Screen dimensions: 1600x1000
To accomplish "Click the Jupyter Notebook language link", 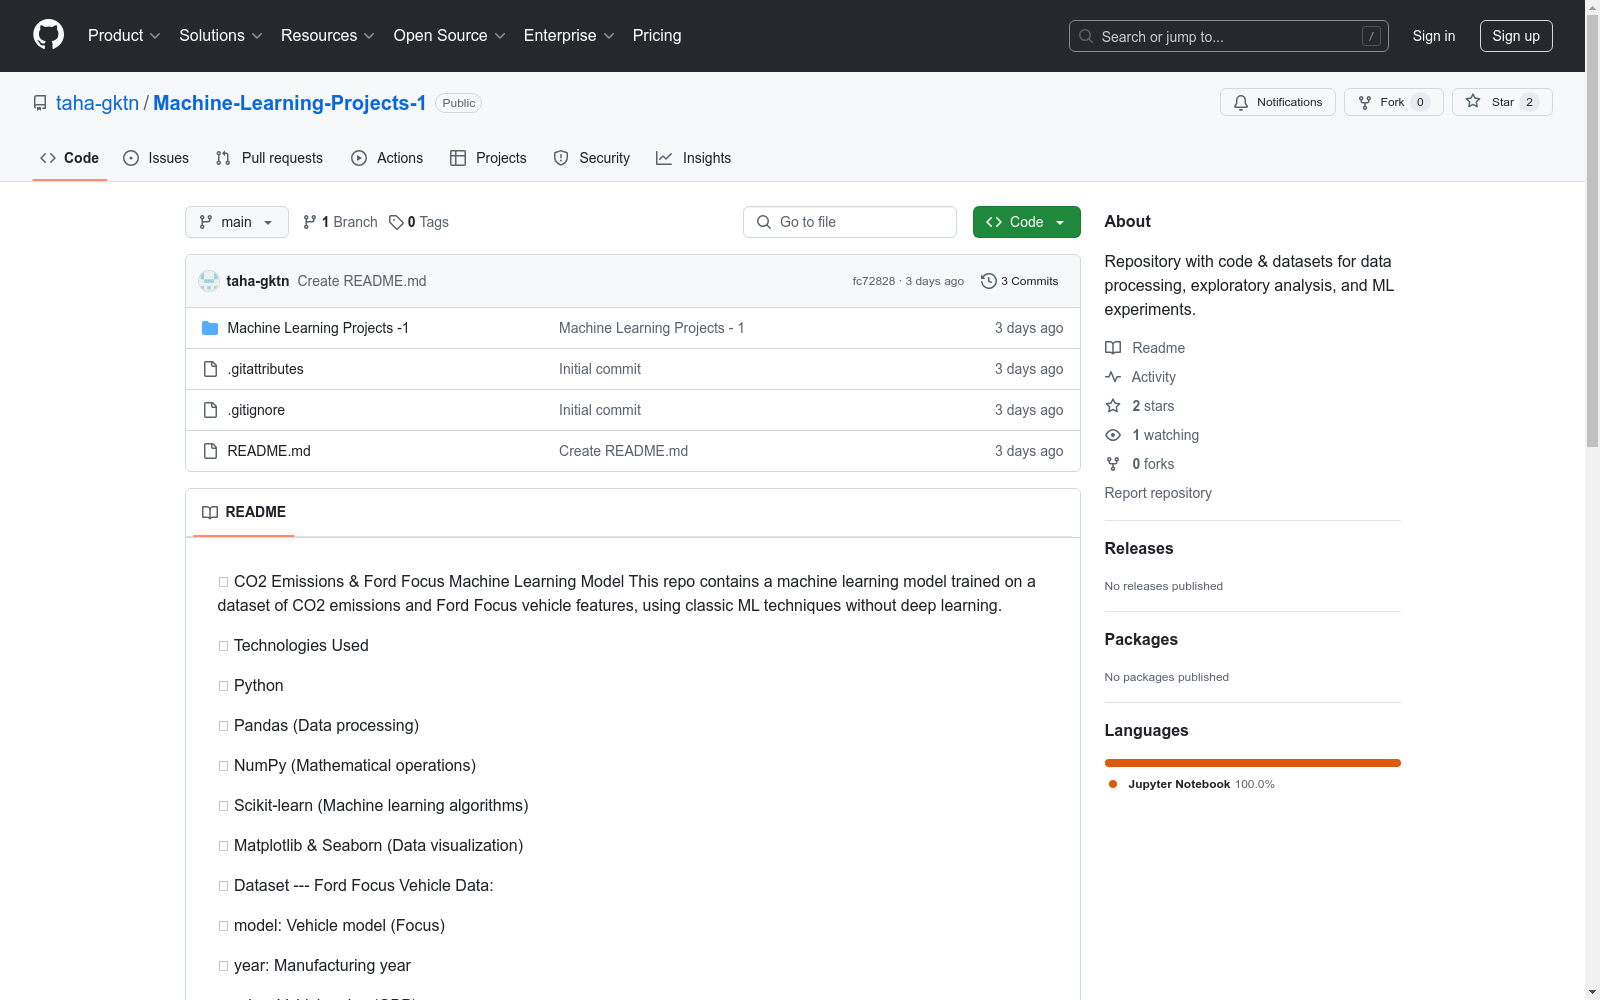I will click(1191, 784).
